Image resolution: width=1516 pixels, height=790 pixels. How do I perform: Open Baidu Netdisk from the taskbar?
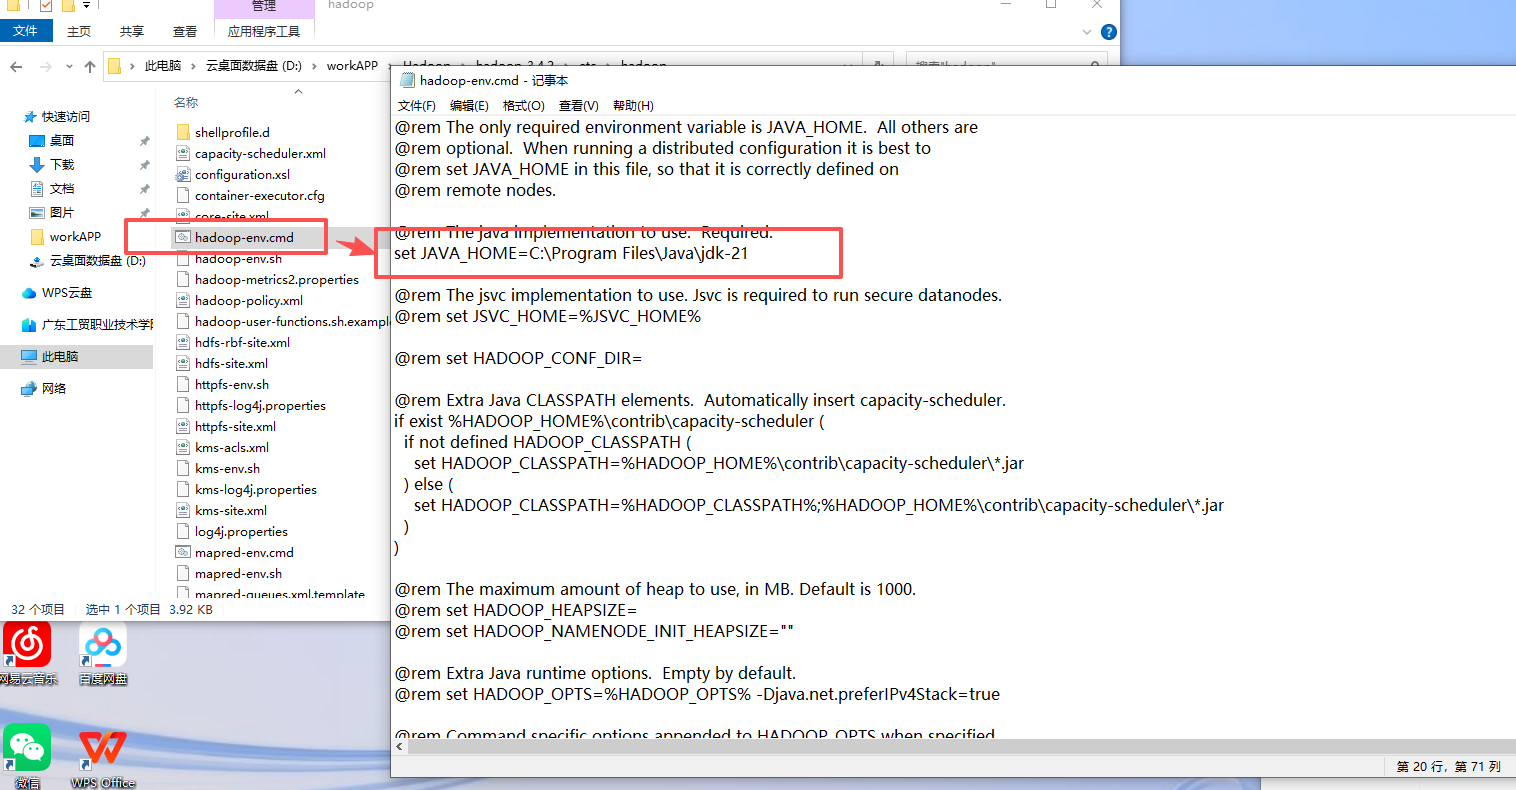tap(102, 645)
